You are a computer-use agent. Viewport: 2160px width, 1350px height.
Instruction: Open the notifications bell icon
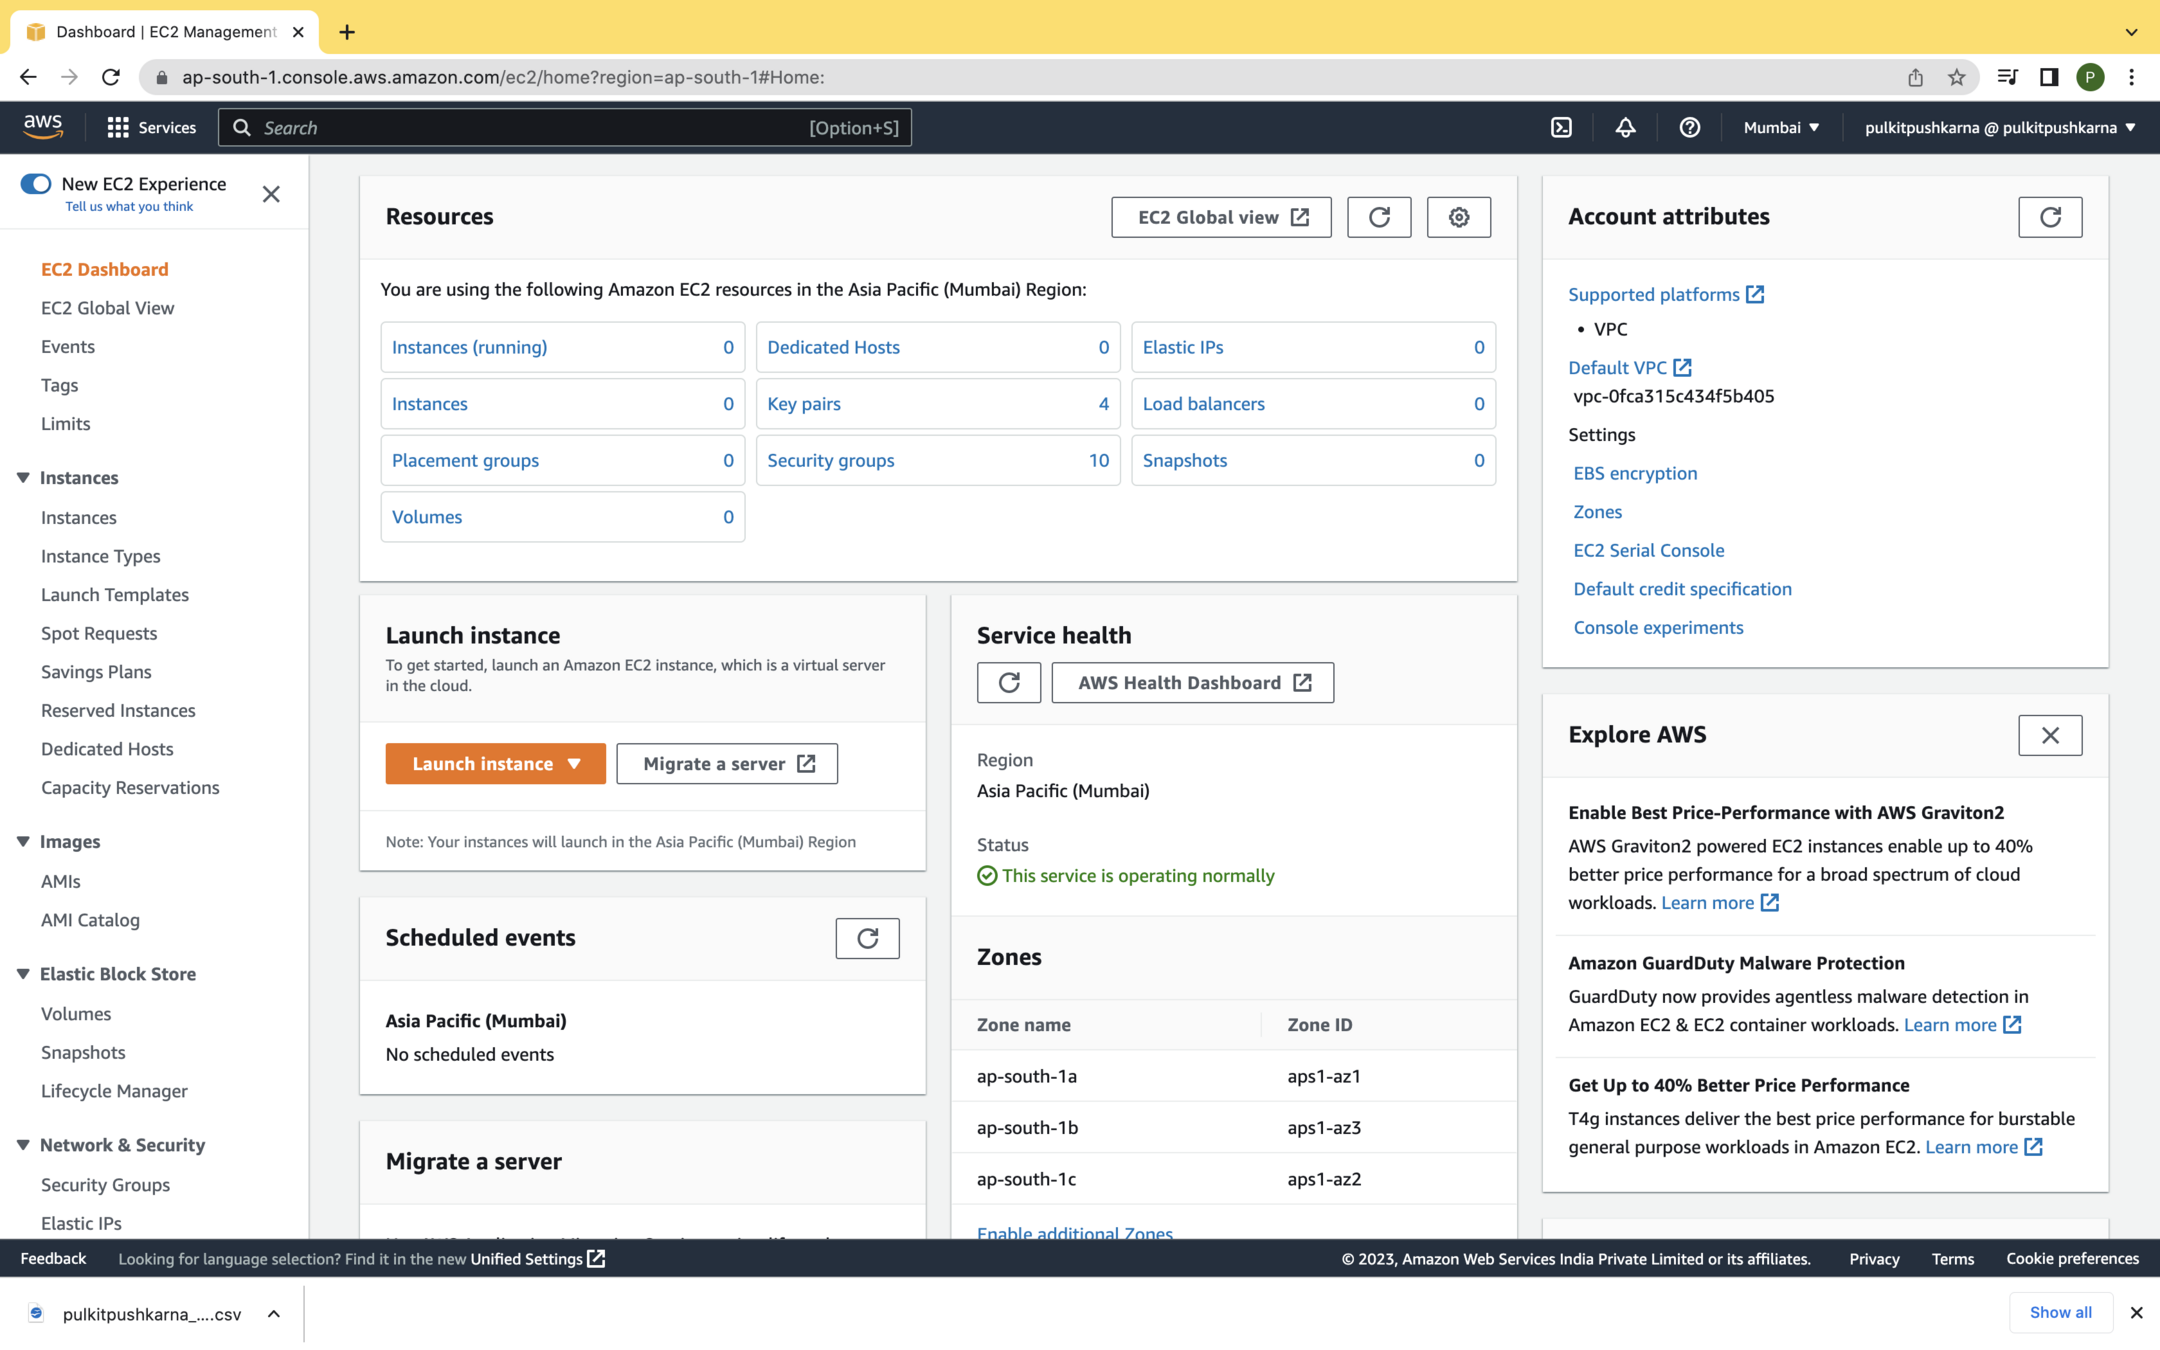pos(1625,127)
